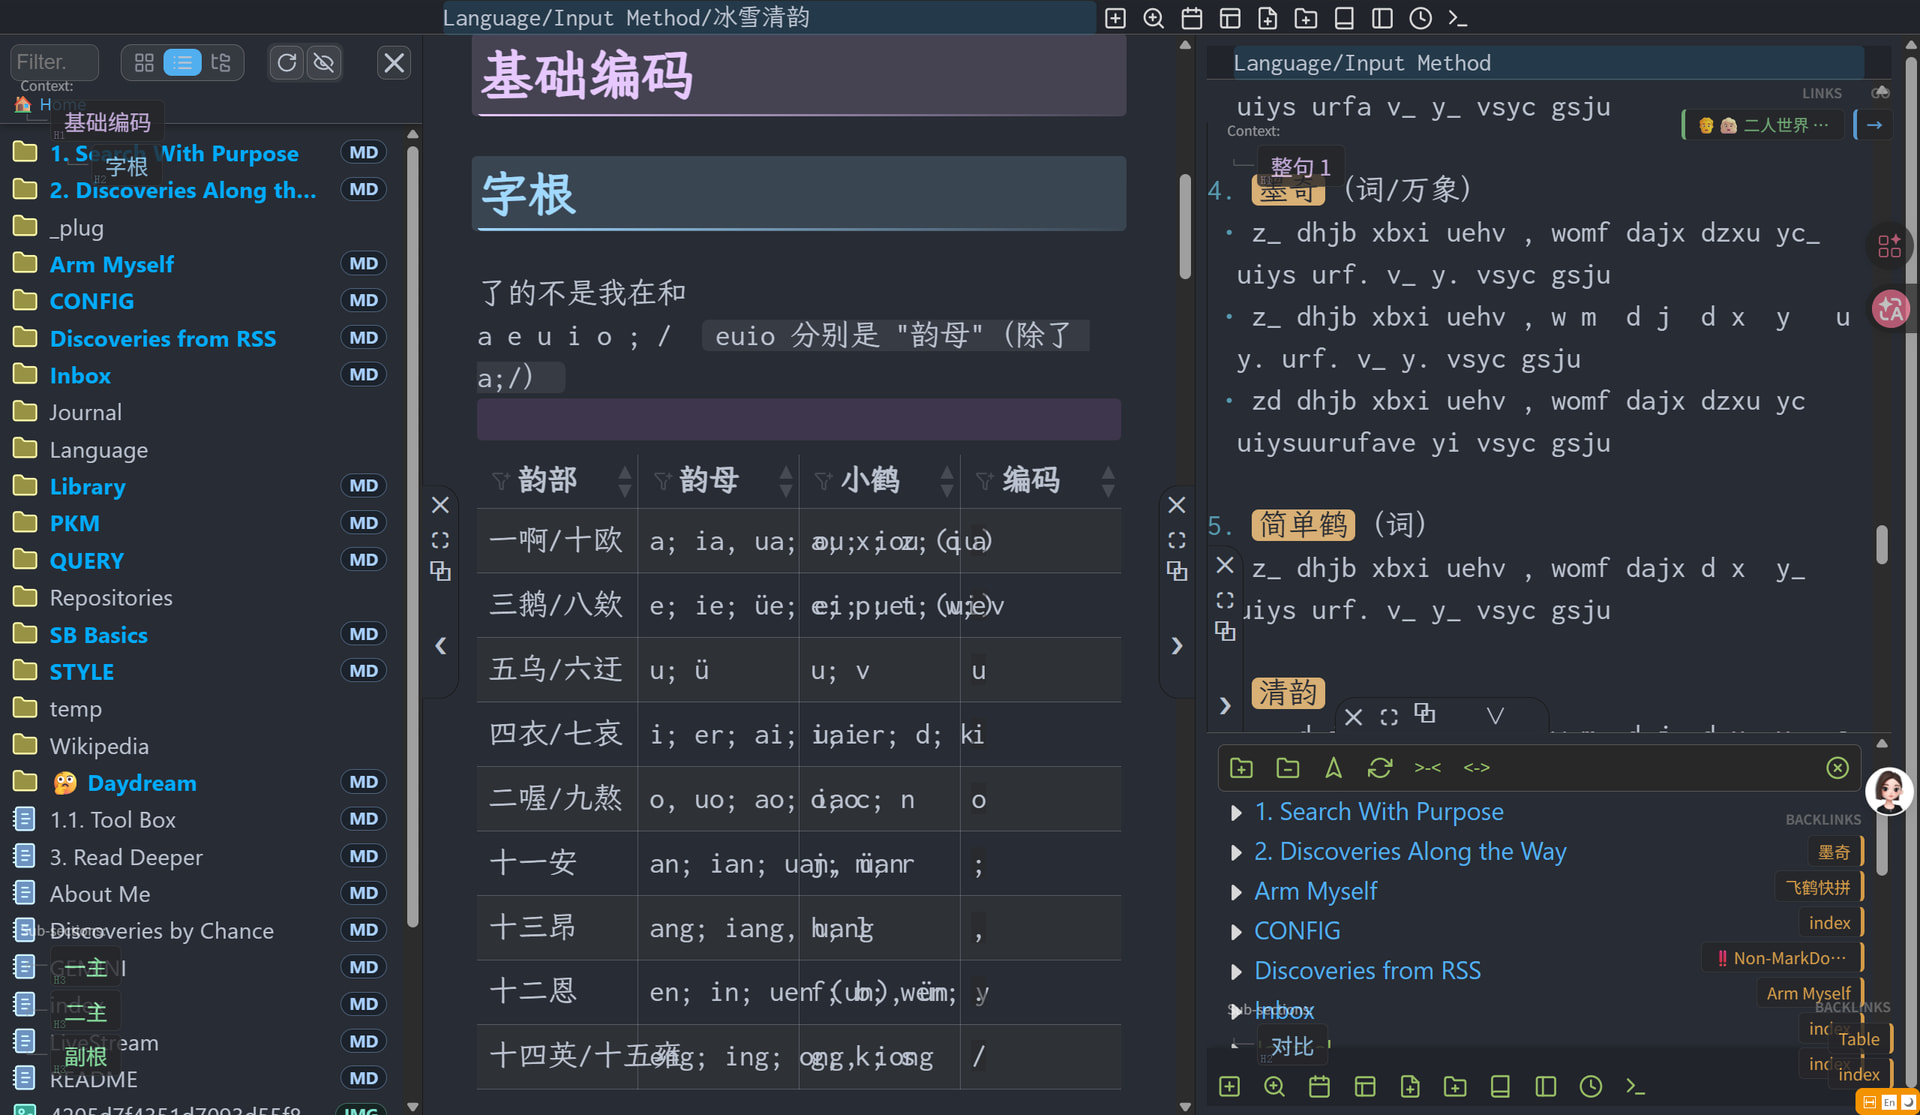1920x1115 pixels.
Task: Click the clock icon in top toolbar
Action: (x=1420, y=18)
